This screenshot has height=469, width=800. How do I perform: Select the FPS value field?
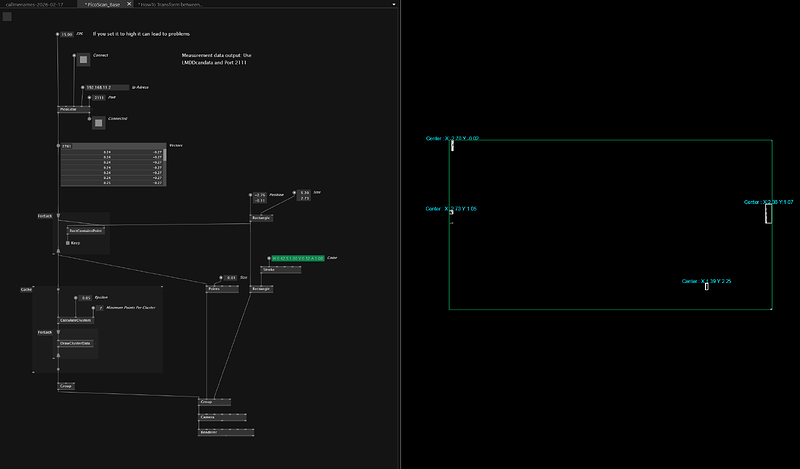(67, 34)
